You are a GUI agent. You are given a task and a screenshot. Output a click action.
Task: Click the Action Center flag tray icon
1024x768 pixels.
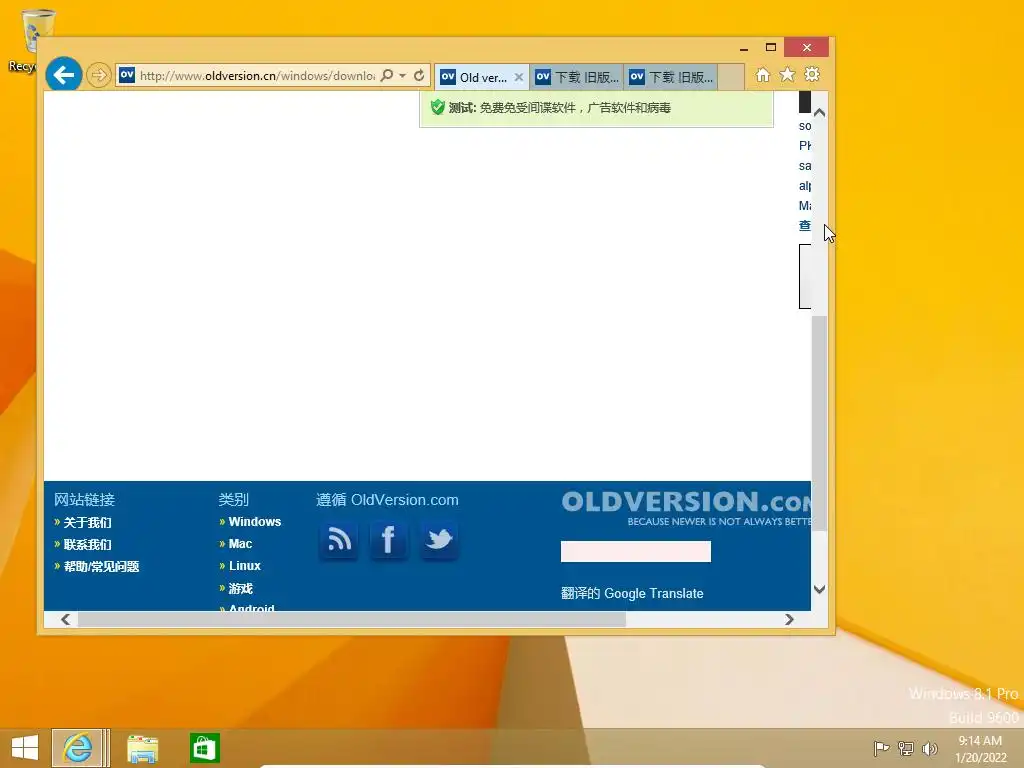pyautogui.click(x=881, y=748)
